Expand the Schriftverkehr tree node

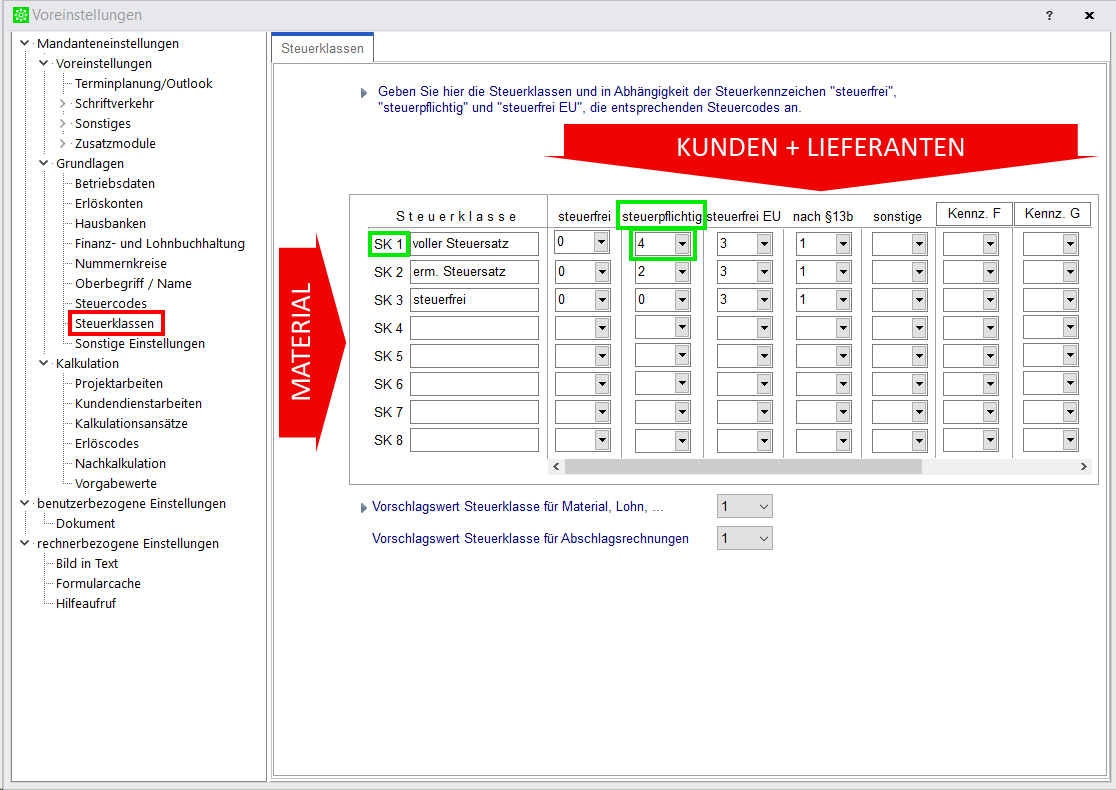click(x=63, y=104)
